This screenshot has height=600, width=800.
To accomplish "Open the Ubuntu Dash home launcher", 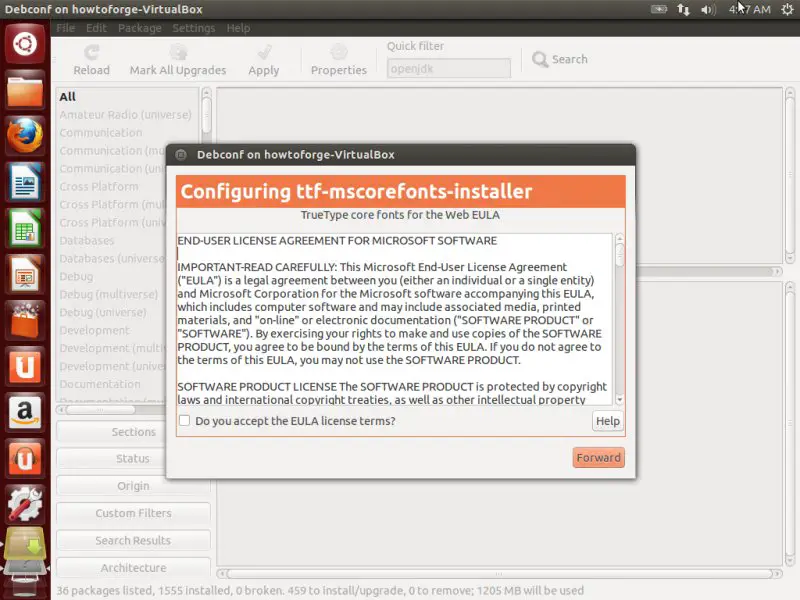I will 25,43.
